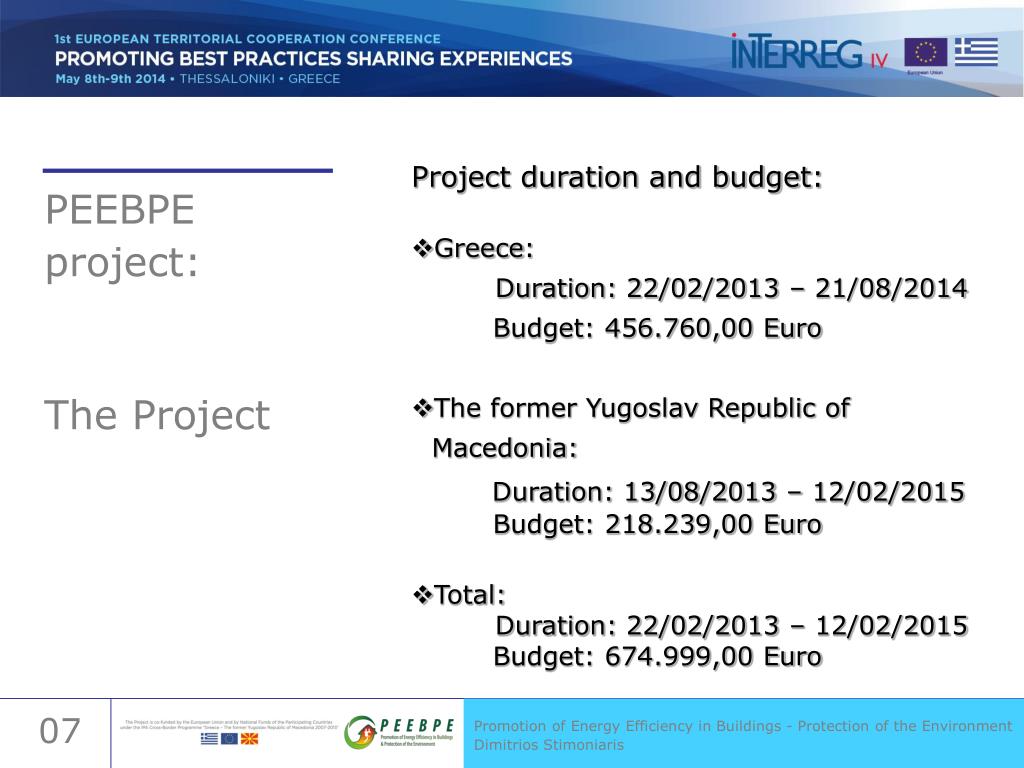Click the small Greek flag in footer
Viewport: 1024px width, 768px height.
click(210, 739)
